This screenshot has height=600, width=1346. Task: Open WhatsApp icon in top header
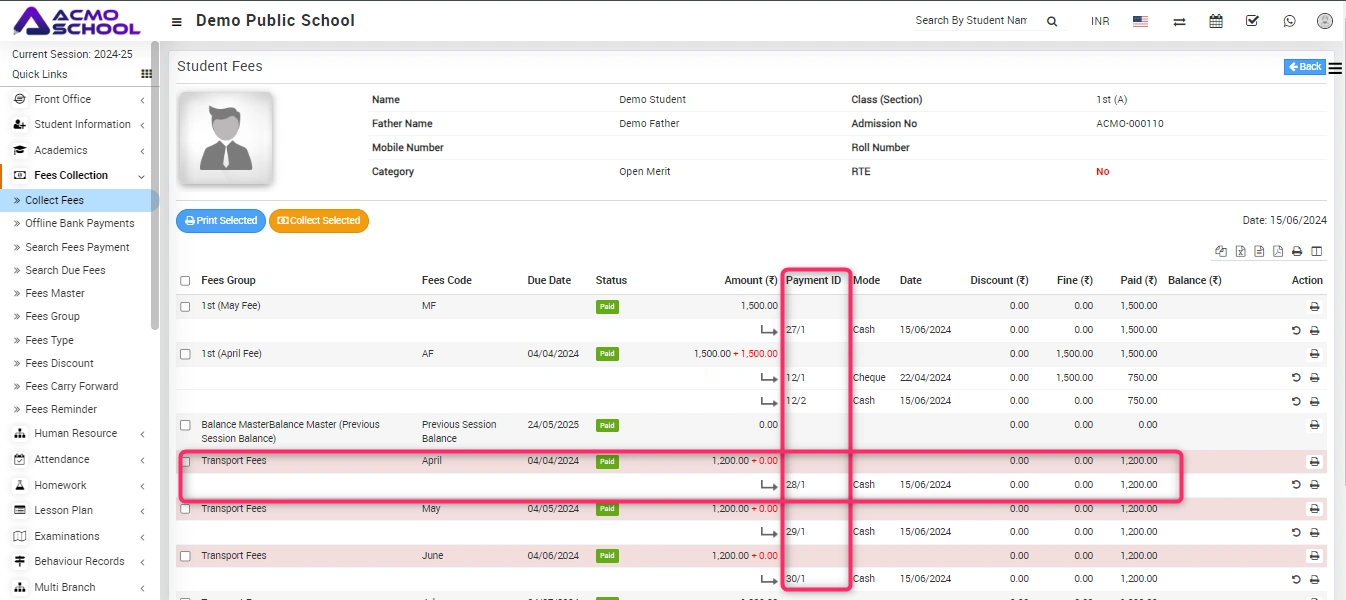[x=1289, y=21]
